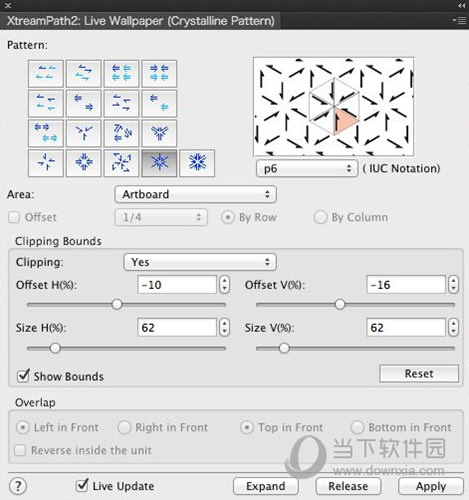Open the p6 IUC notation dropdown
Viewport: 469px width, 500px height.
[307, 168]
